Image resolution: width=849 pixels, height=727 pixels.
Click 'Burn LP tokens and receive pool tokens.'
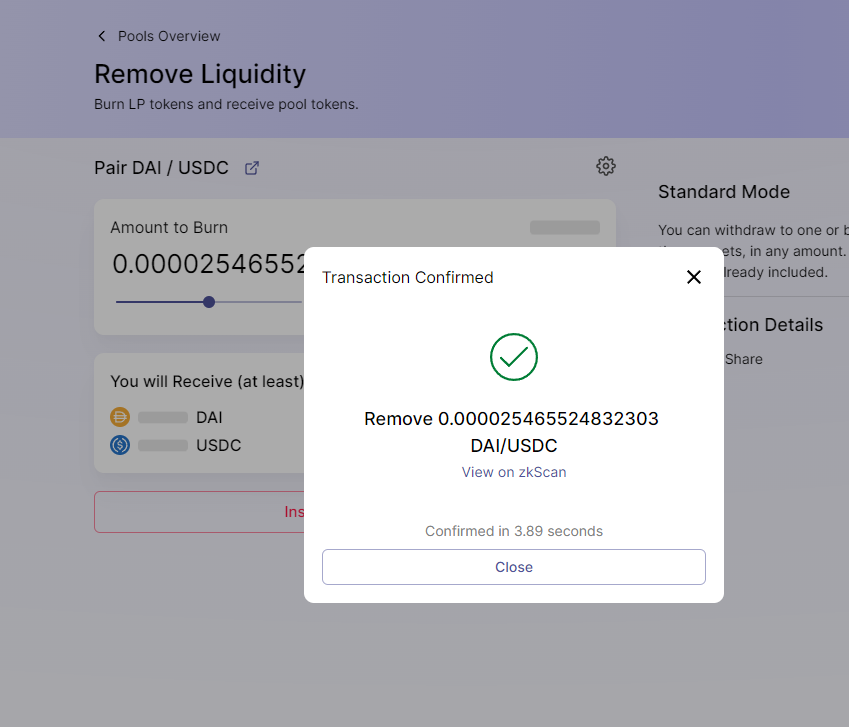click(x=226, y=104)
